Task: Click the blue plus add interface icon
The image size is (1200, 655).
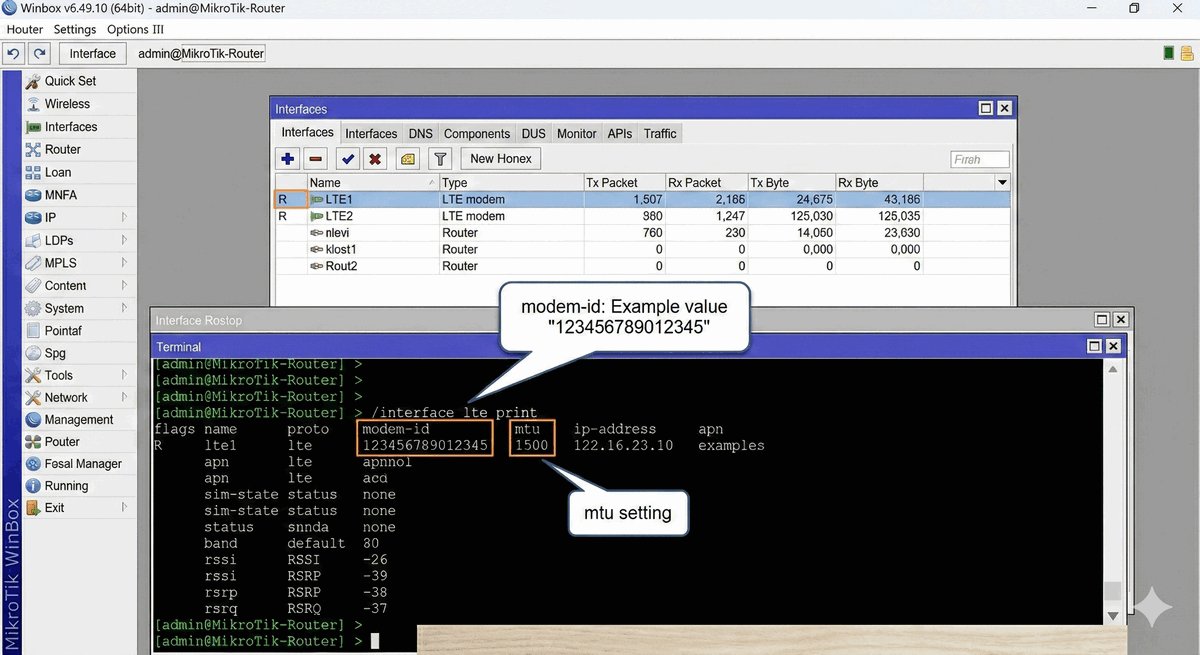Action: coord(288,159)
